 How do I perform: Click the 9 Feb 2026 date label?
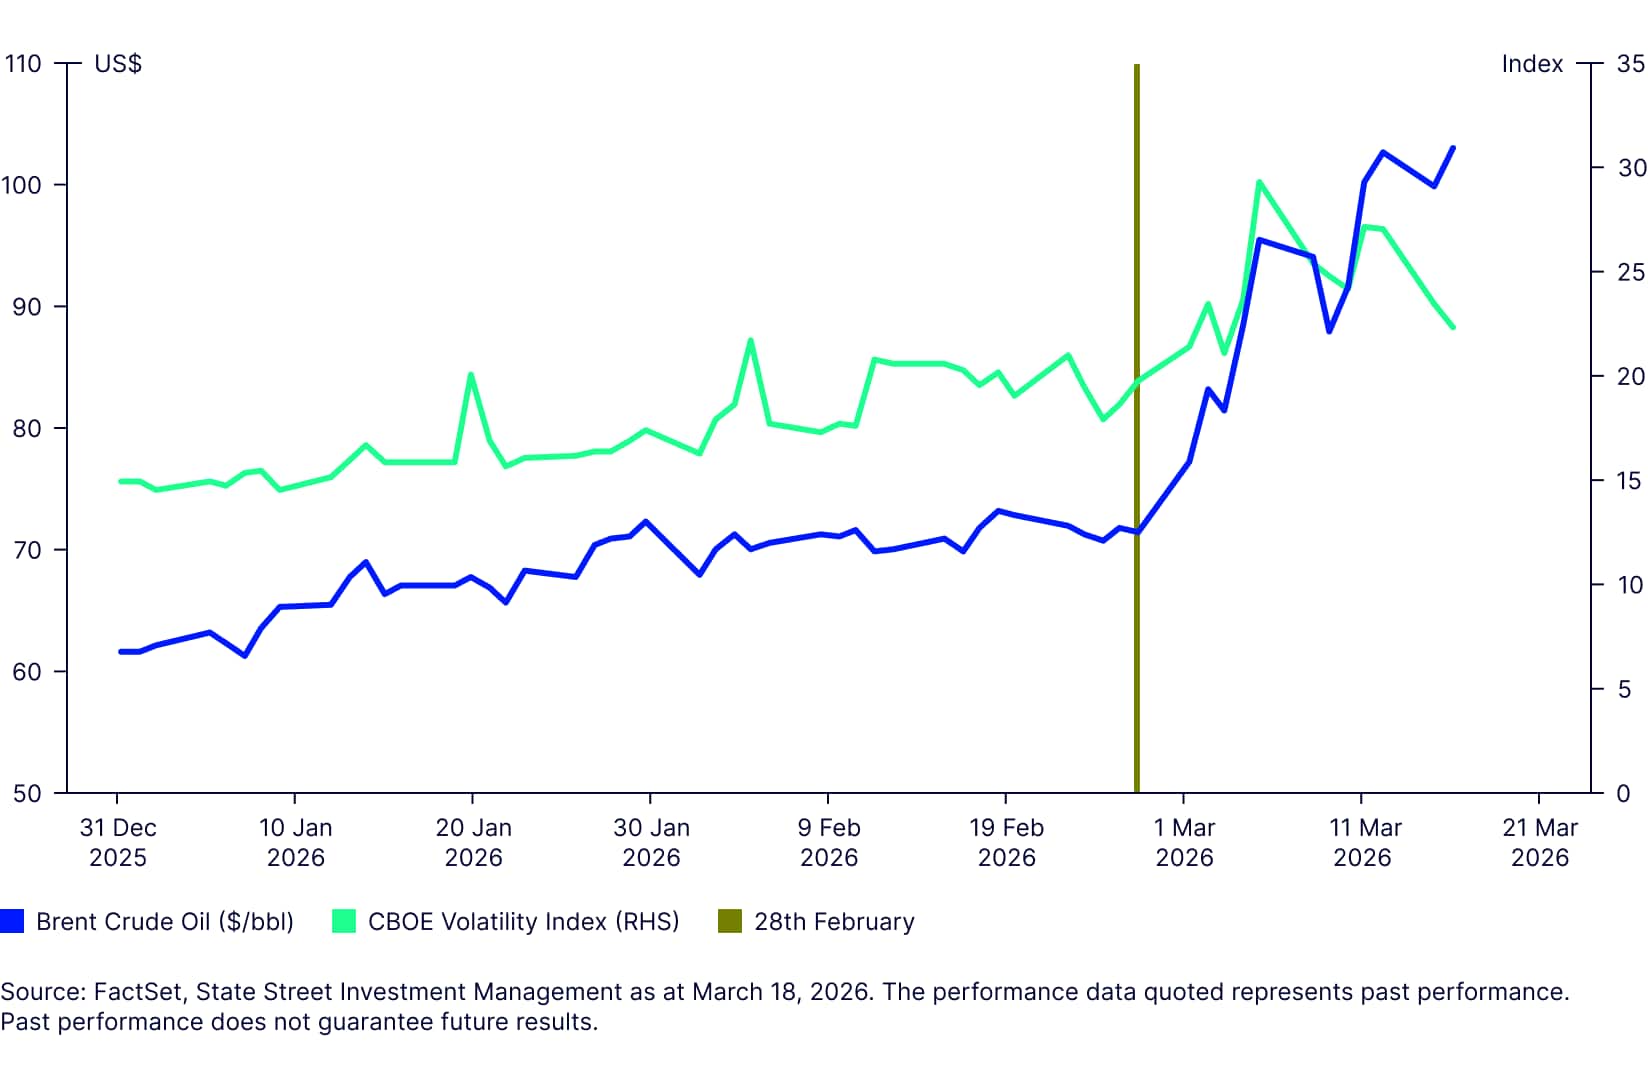tap(829, 842)
